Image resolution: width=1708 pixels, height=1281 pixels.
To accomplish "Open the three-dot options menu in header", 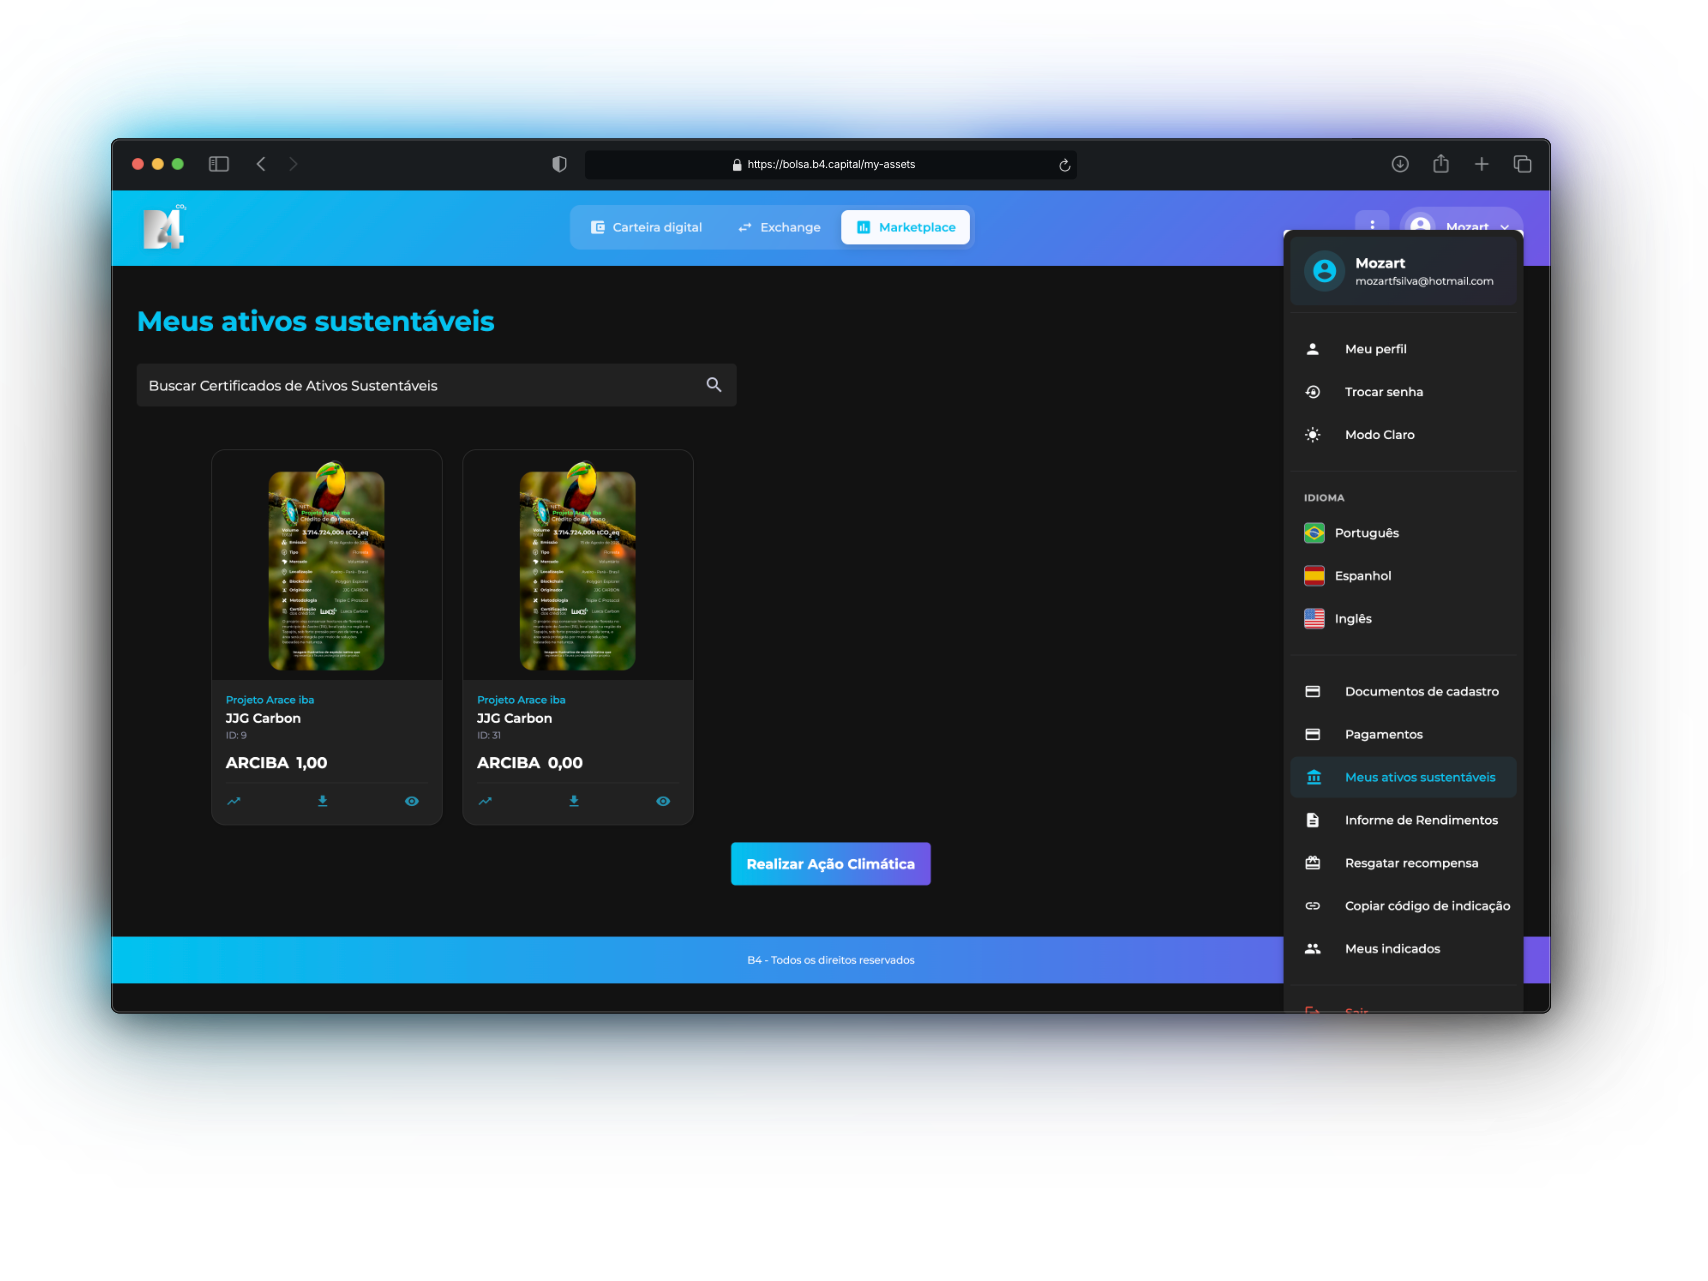I will (x=1372, y=225).
